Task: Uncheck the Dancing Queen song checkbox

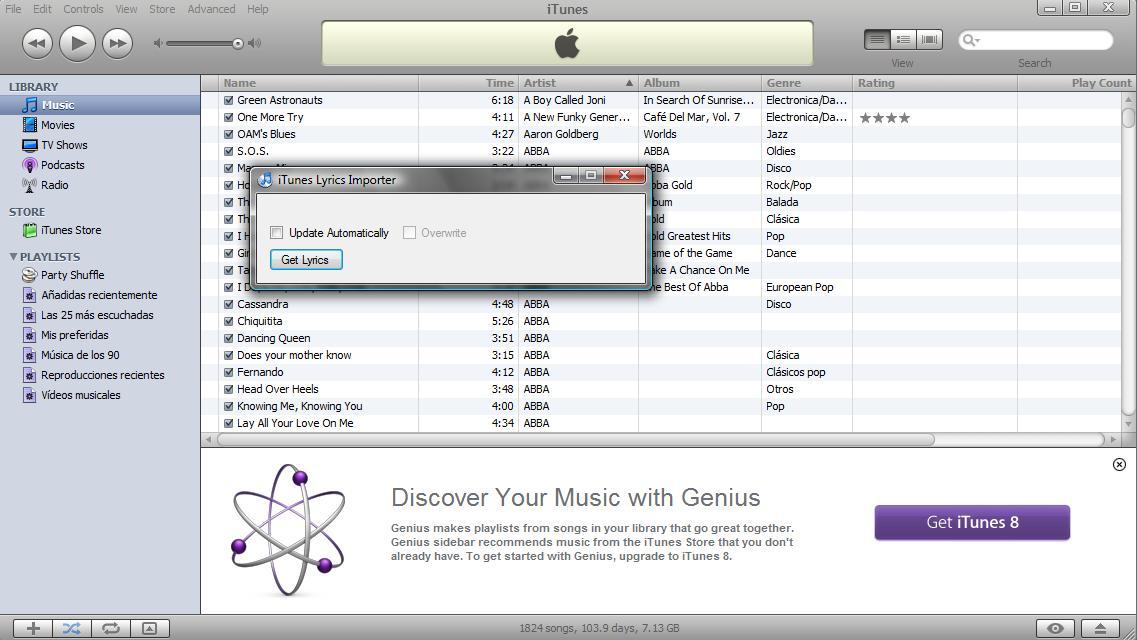Action: [x=229, y=338]
